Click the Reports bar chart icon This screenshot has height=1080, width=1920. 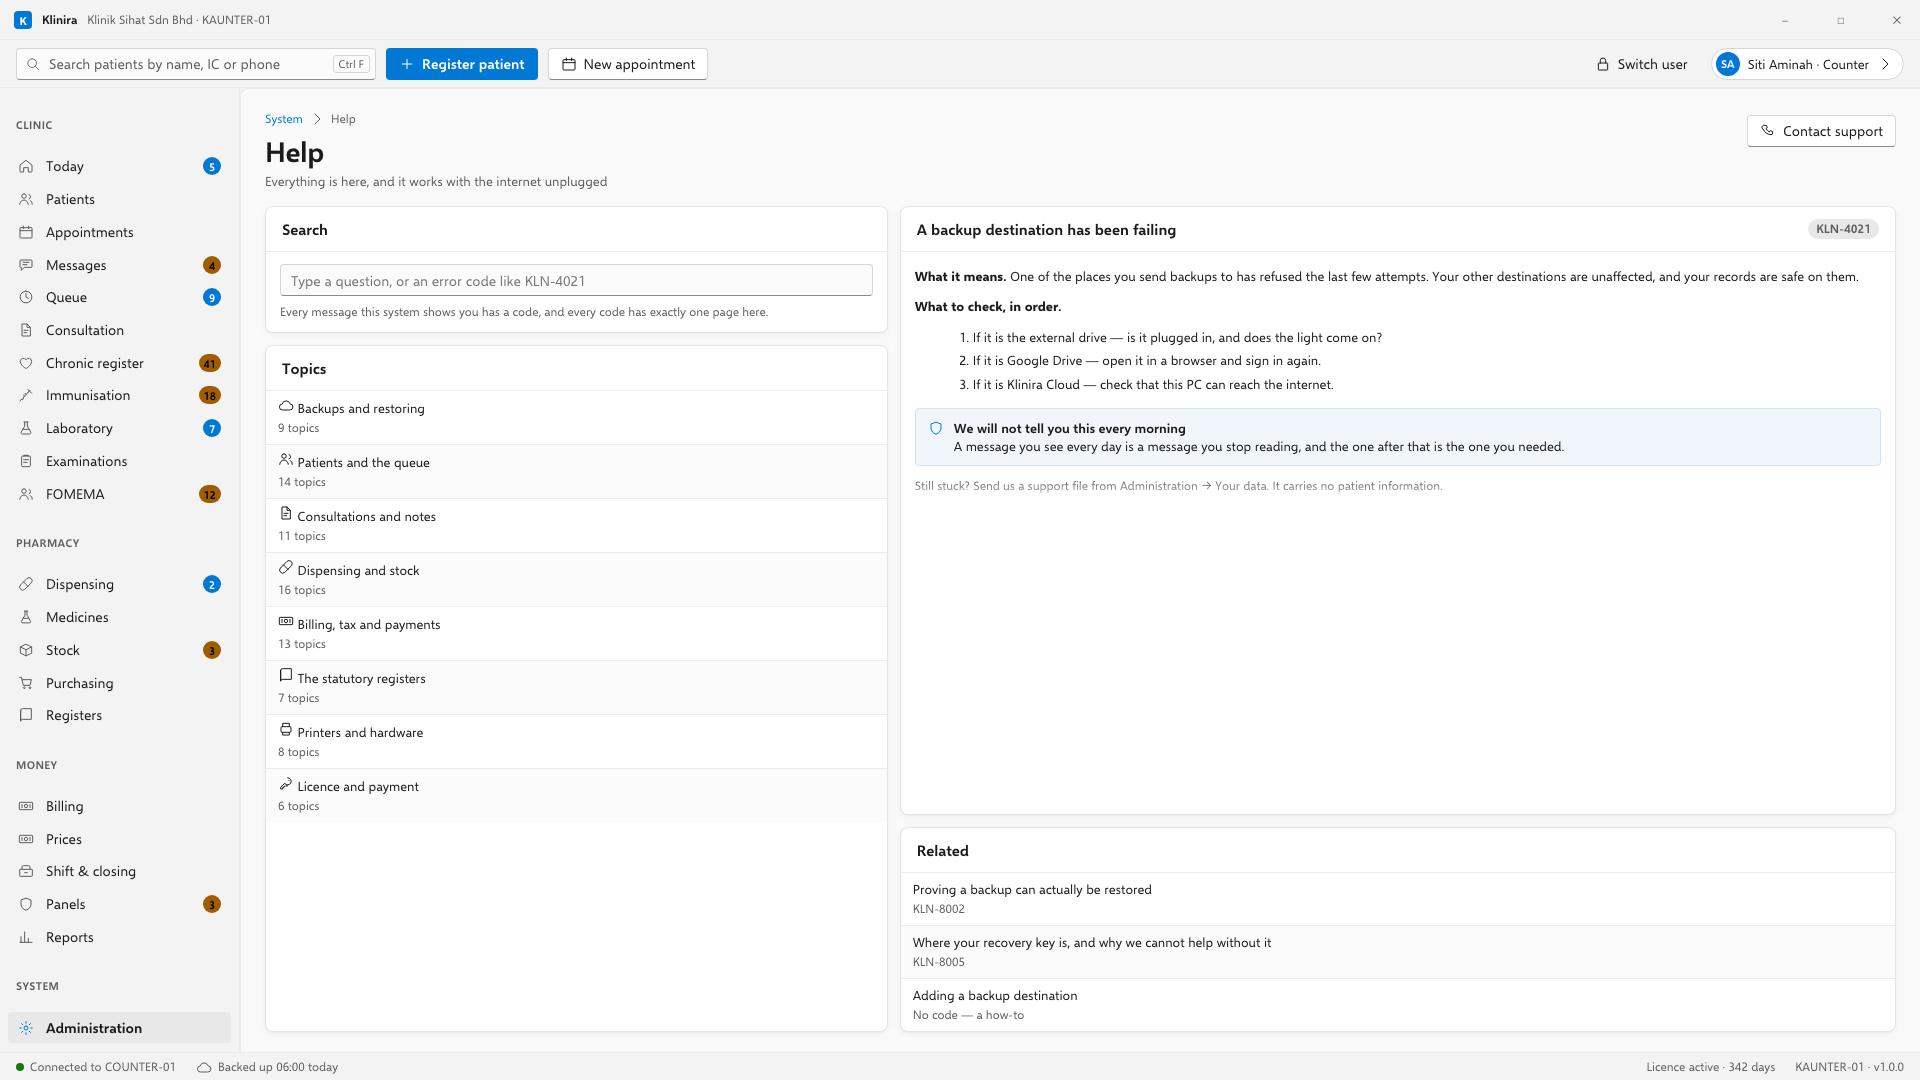coord(26,937)
